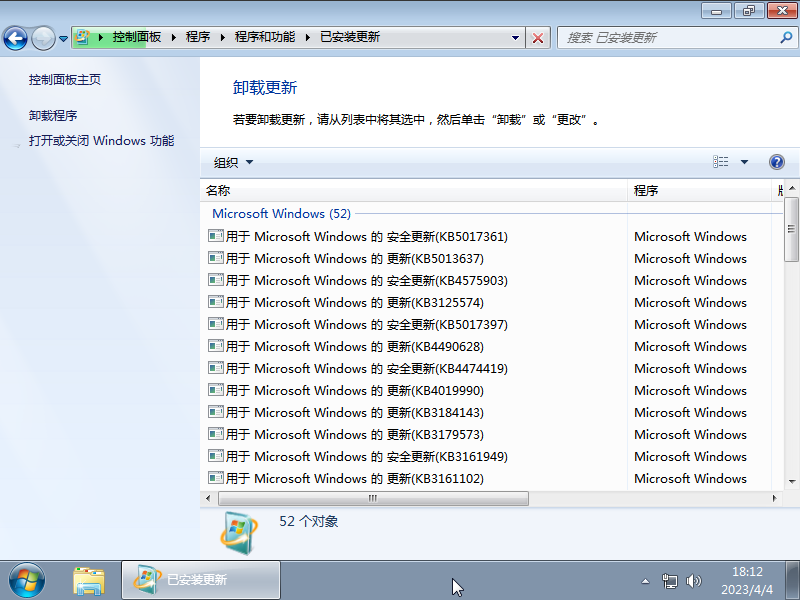The width and height of the screenshot is (800, 600).
Task: Open the 组织 dropdown menu
Action: (x=228, y=162)
